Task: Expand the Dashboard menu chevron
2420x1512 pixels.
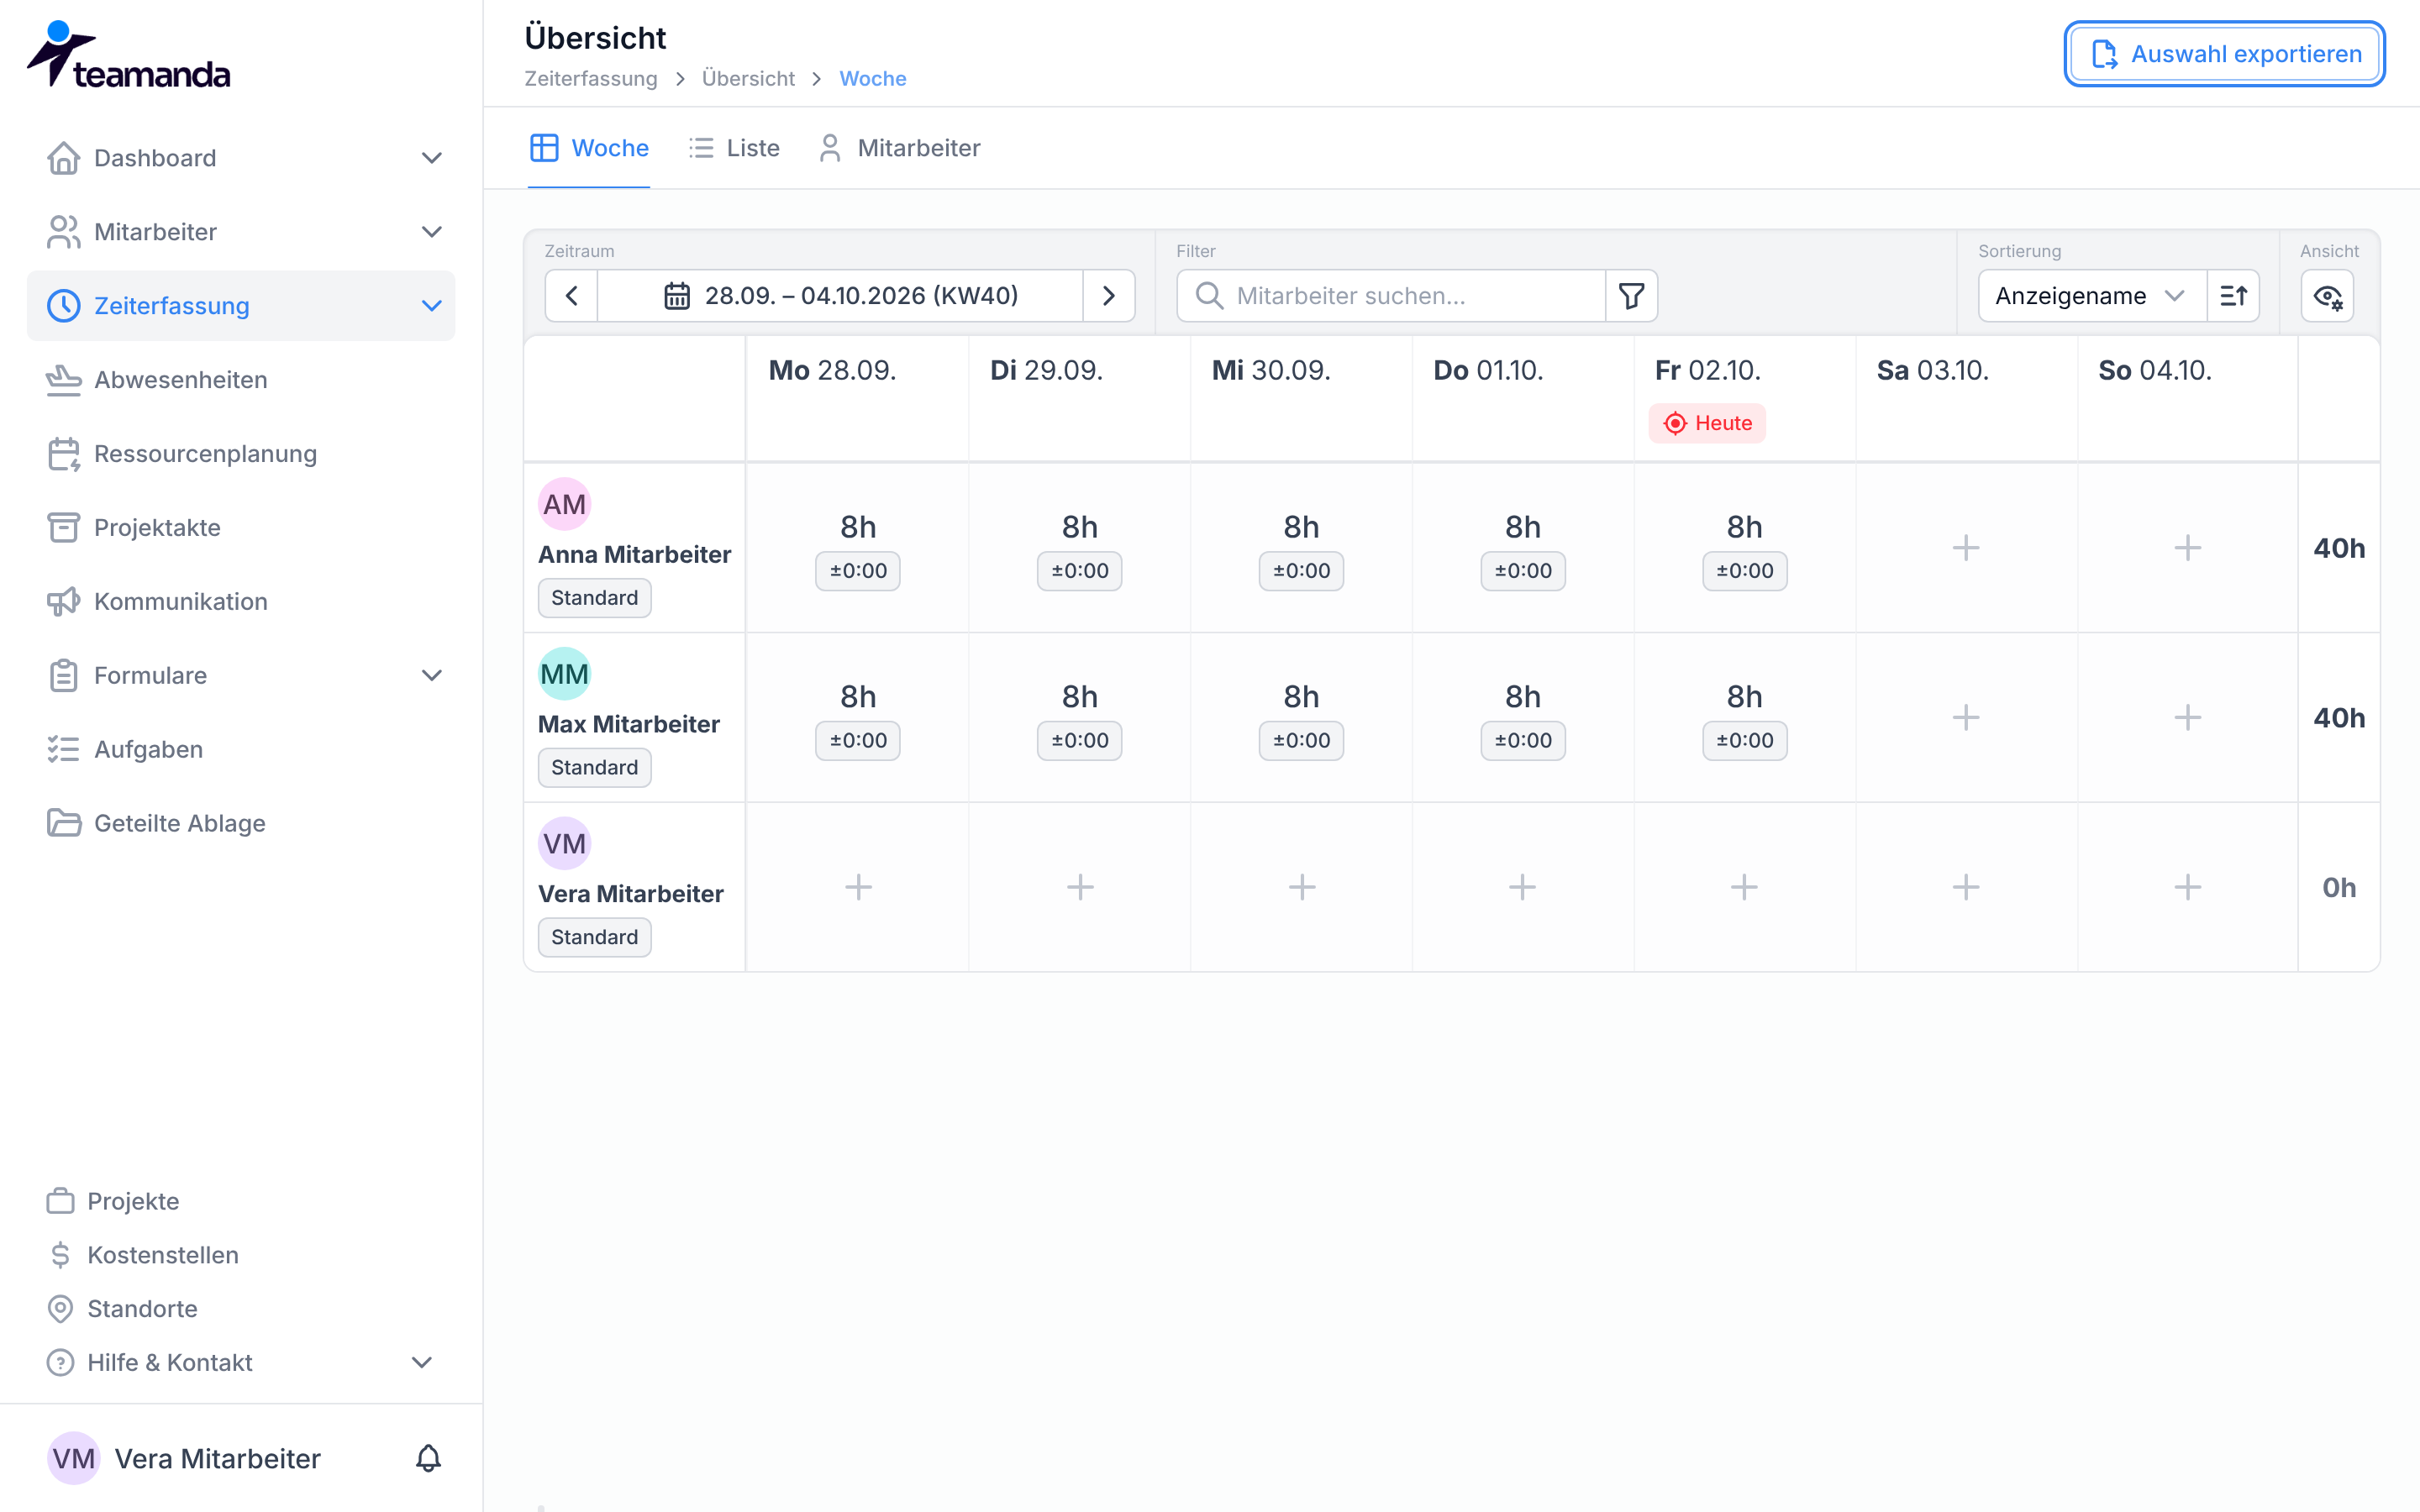Action: tap(432, 158)
